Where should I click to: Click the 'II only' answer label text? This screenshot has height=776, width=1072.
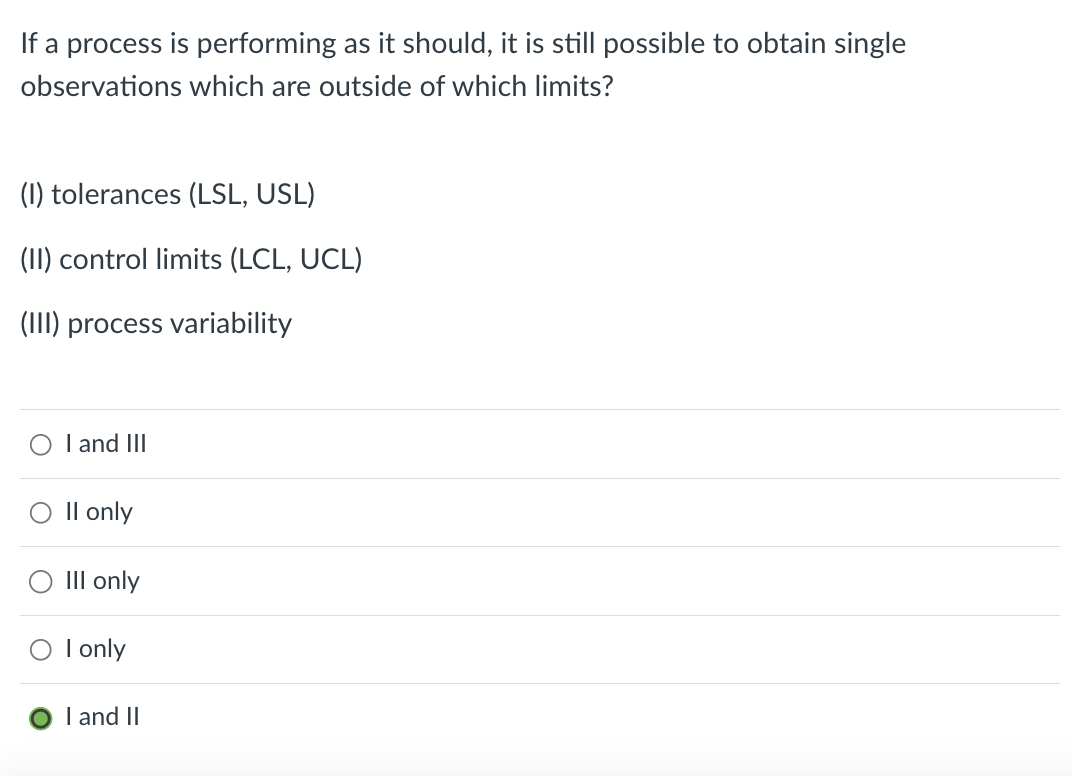point(98,512)
